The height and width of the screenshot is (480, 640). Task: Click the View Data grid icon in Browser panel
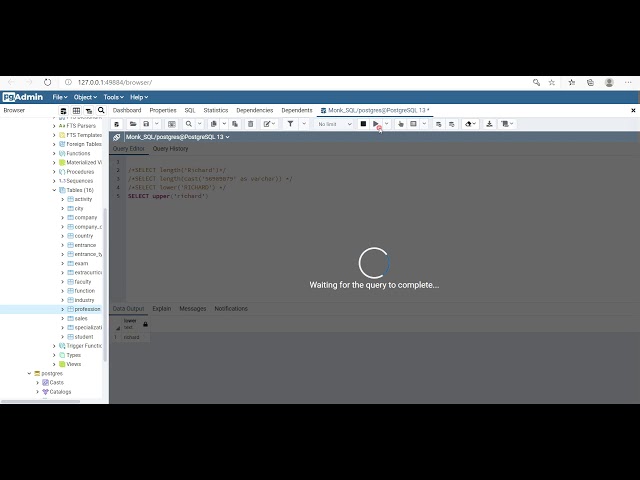76,111
